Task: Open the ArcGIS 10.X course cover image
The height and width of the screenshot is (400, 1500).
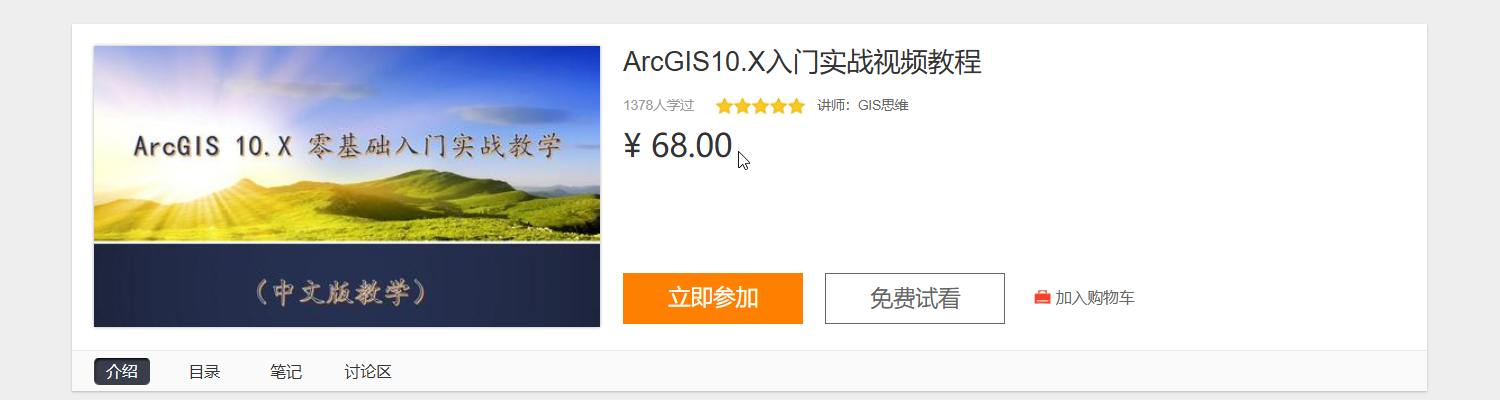Action: [x=347, y=186]
